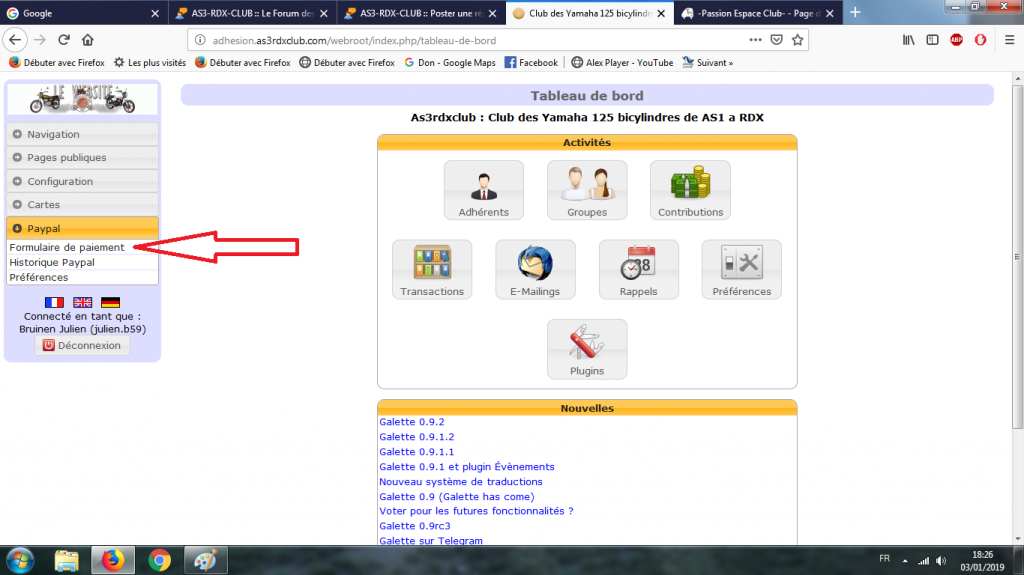Select Formulaire de paiement menu item

tap(67, 247)
